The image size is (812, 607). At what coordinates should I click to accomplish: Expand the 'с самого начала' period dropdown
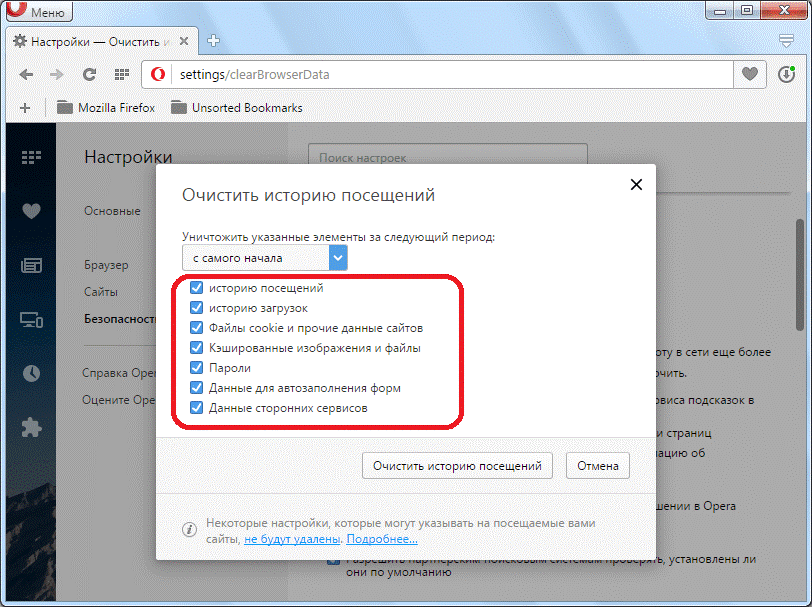[339, 258]
